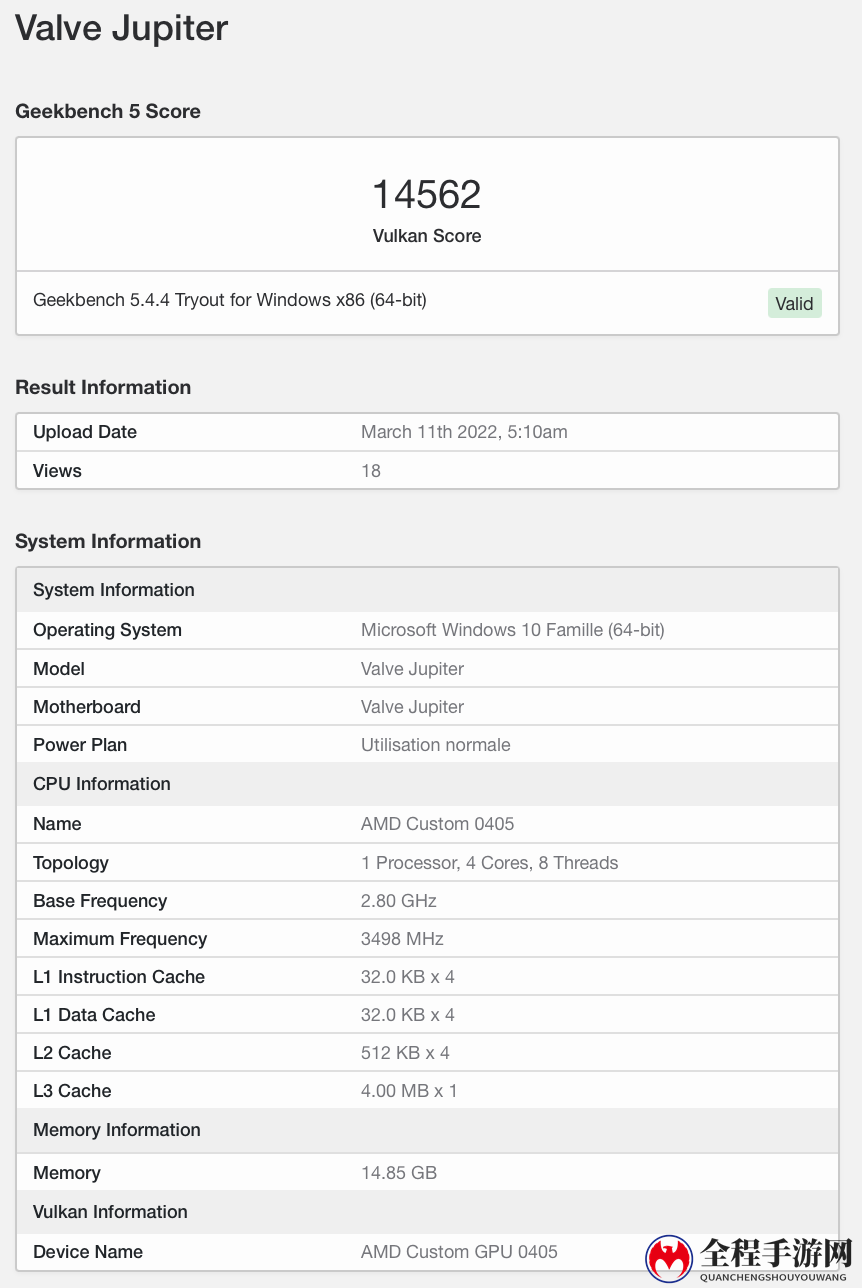
Task: Click the L2 Cache label
Action: [x=72, y=1053]
